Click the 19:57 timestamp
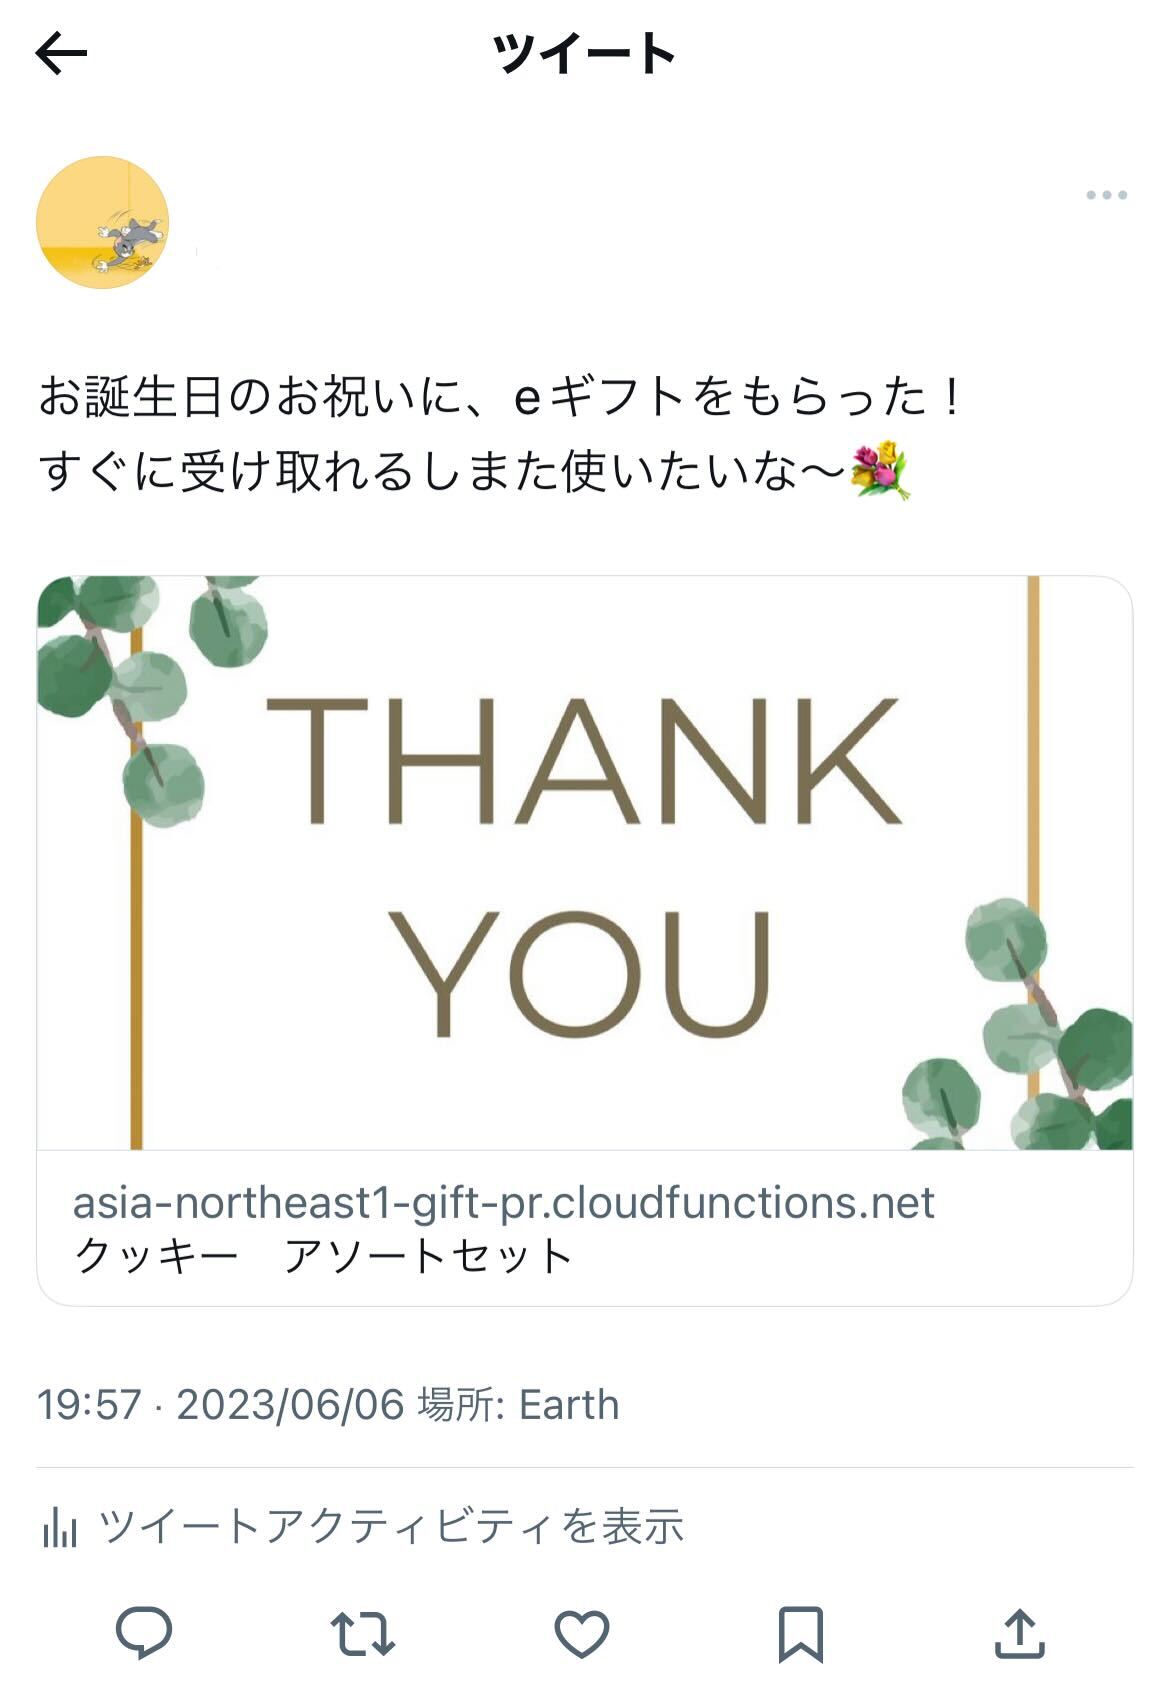This screenshot has height=1701, width=1170. pyautogui.click(x=89, y=1405)
